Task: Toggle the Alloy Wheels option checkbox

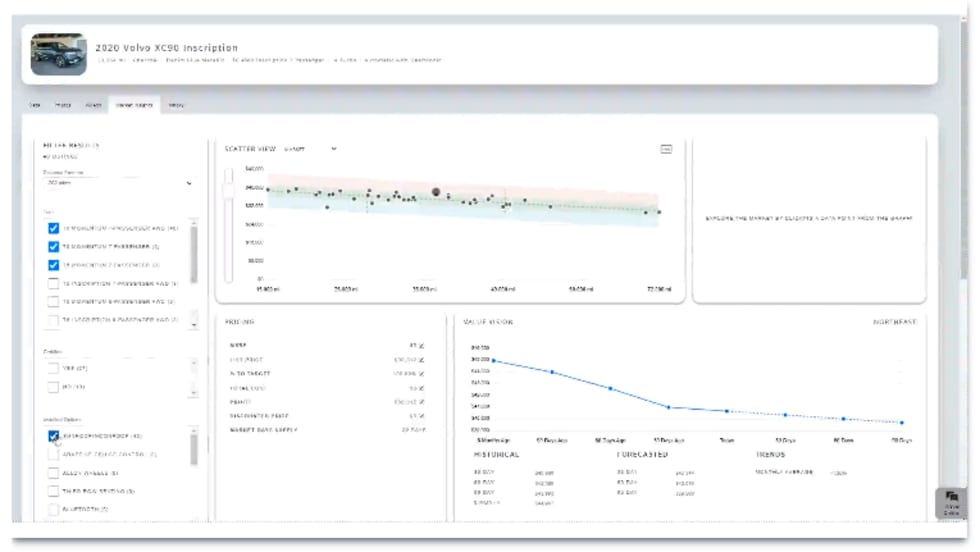Action: point(54,473)
